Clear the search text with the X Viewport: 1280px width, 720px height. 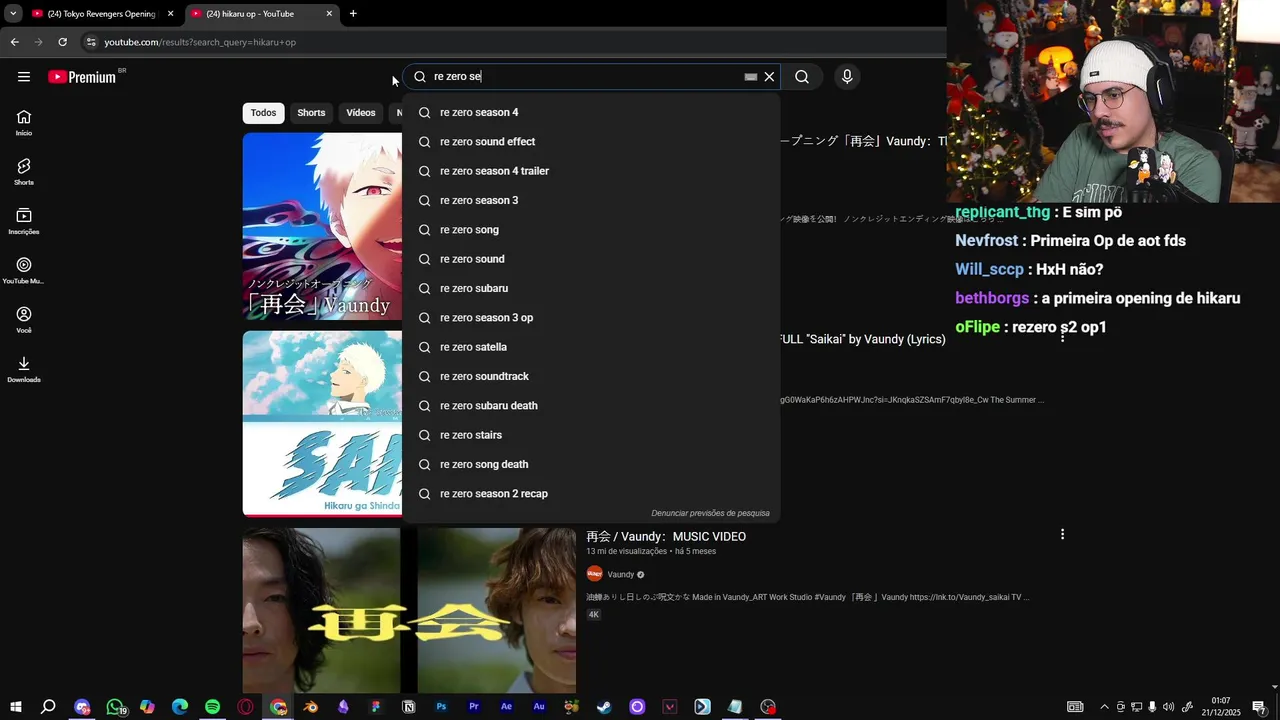tap(769, 77)
